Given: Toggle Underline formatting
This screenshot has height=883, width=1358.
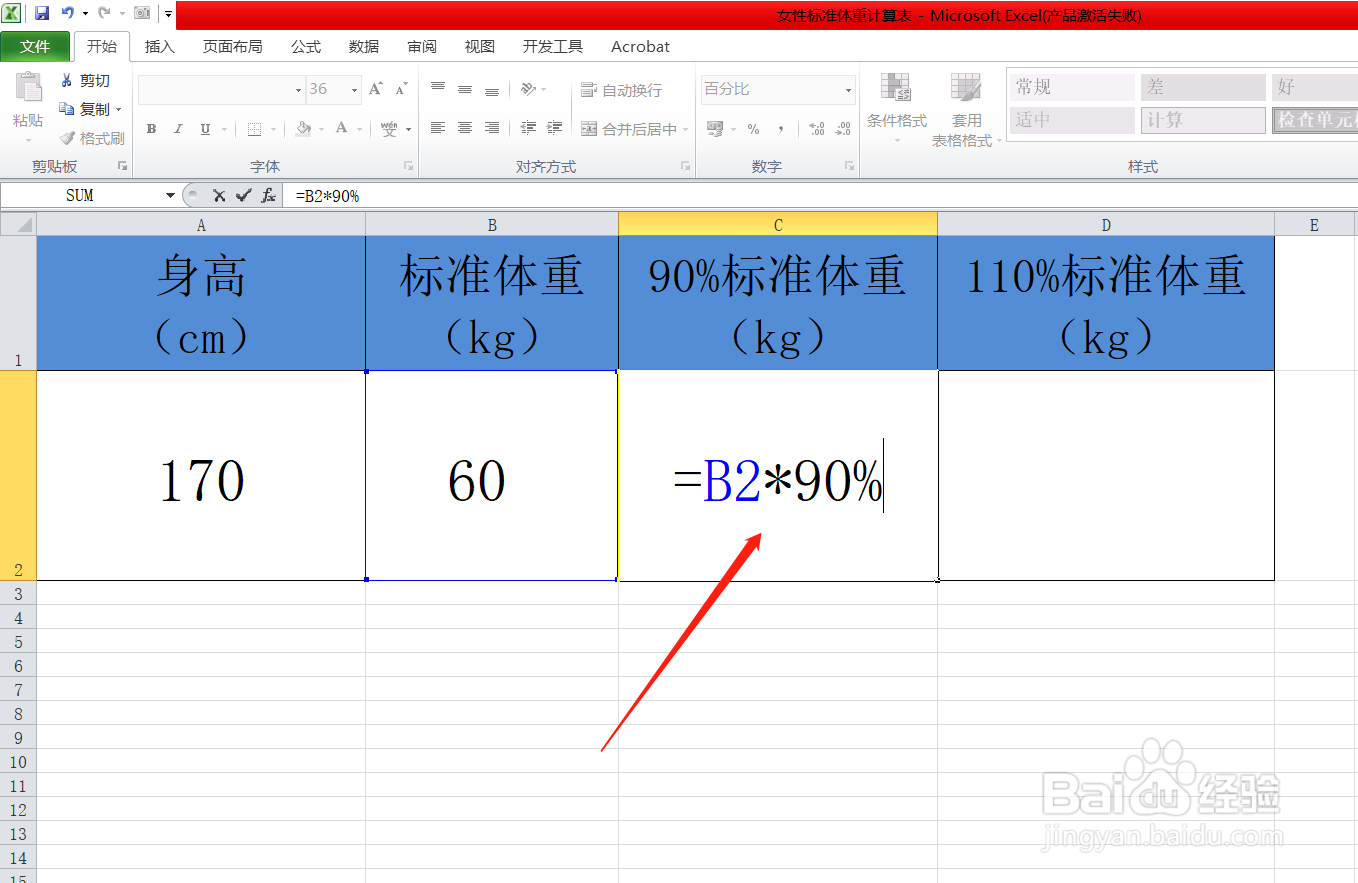Looking at the screenshot, I should pyautogui.click(x=205, y=129).
